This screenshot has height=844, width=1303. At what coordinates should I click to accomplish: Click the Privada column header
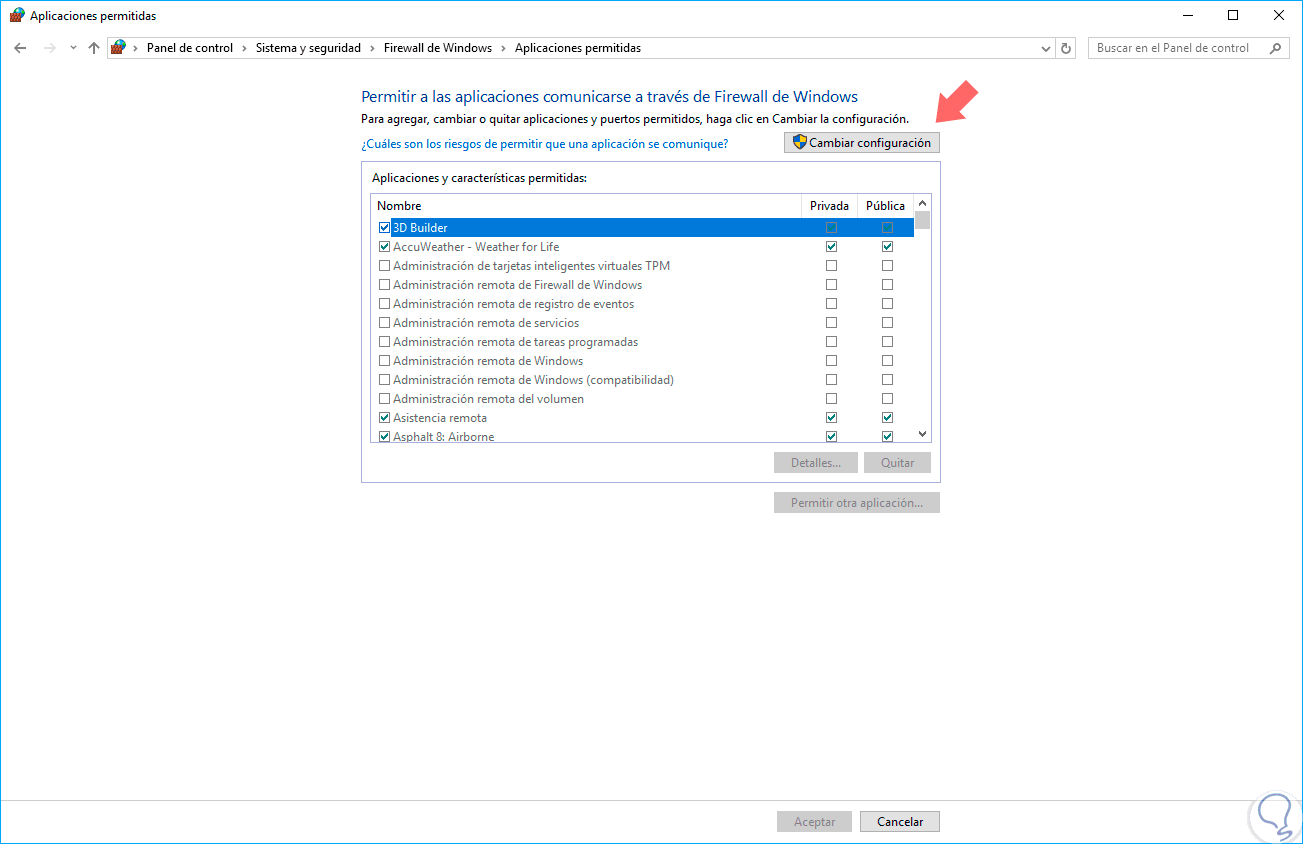click(x=830, y=206)
